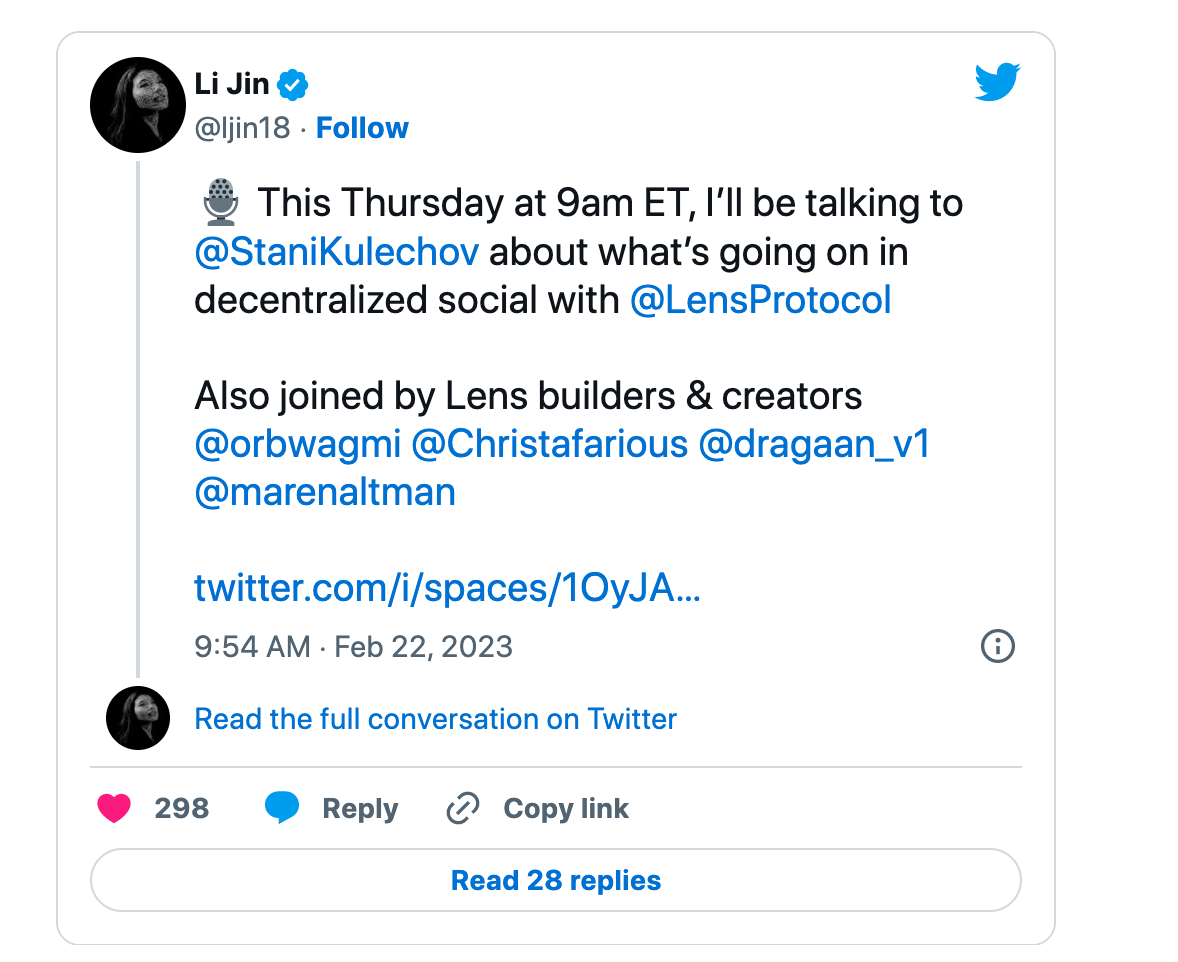Click the info circle icon
Screen dimensions: 1178x962
pos(998,646)
